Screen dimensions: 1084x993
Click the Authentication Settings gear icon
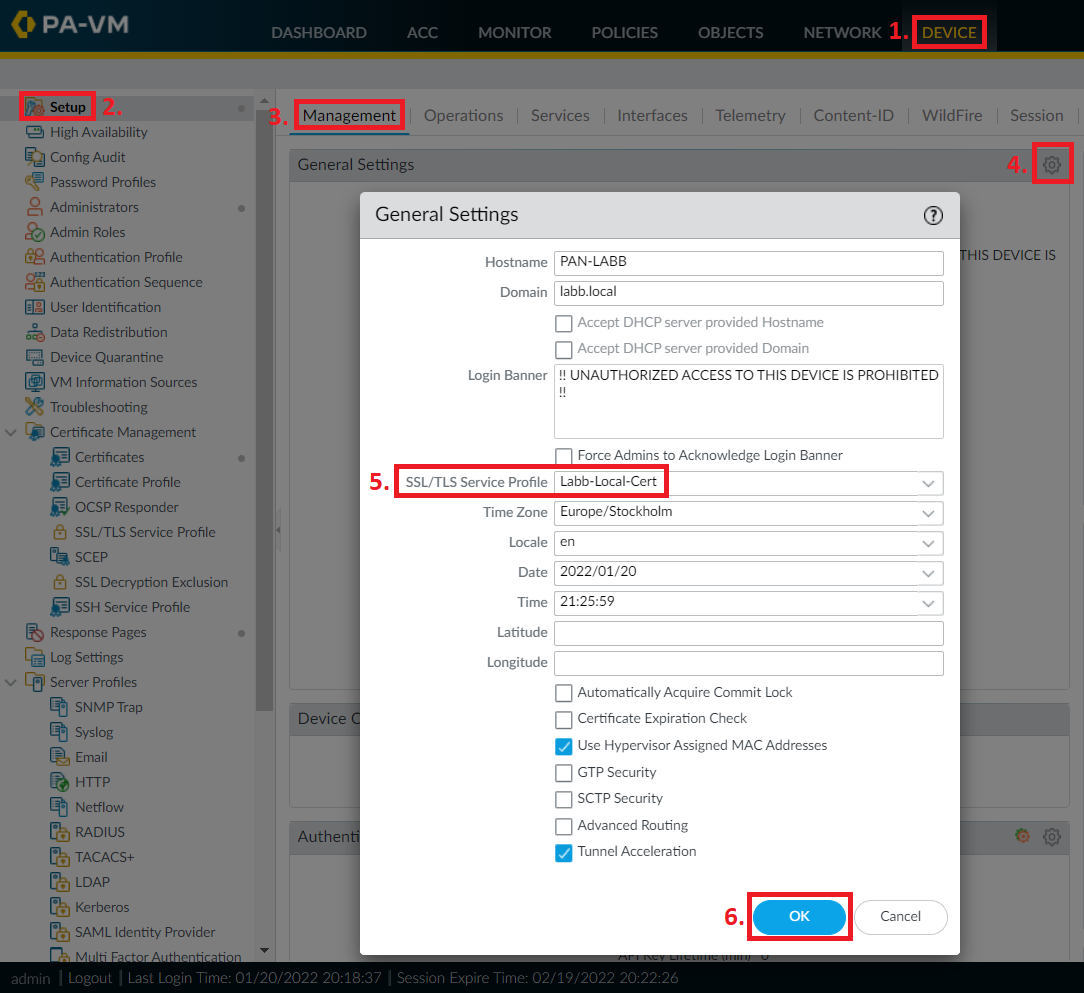pyautogui.click(x=1052, y=836)
